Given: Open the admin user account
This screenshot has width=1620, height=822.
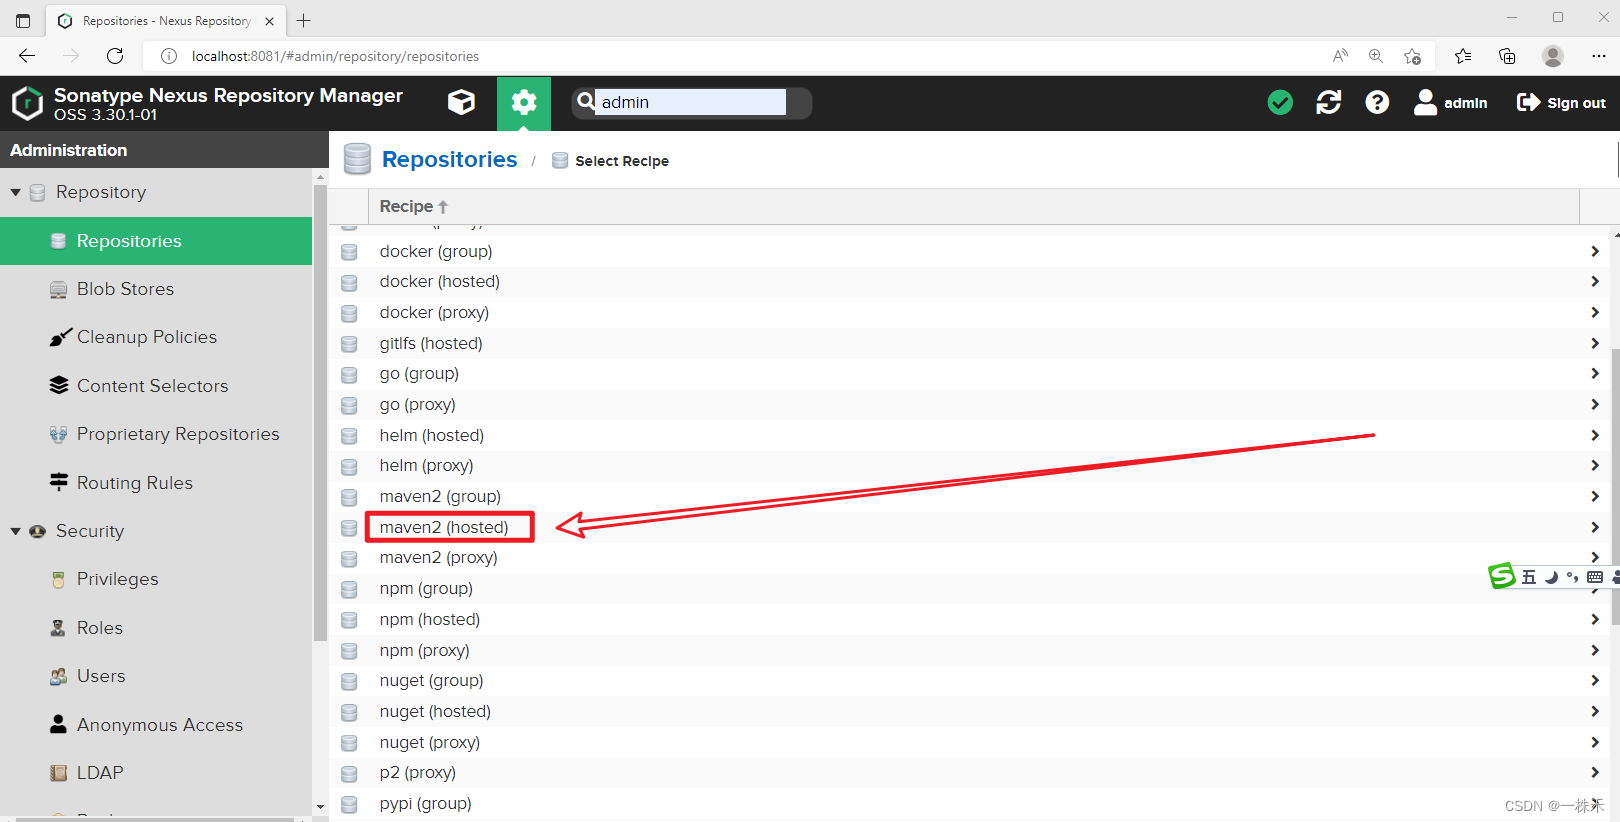Looking at the screenshot, I should 1450,102.
